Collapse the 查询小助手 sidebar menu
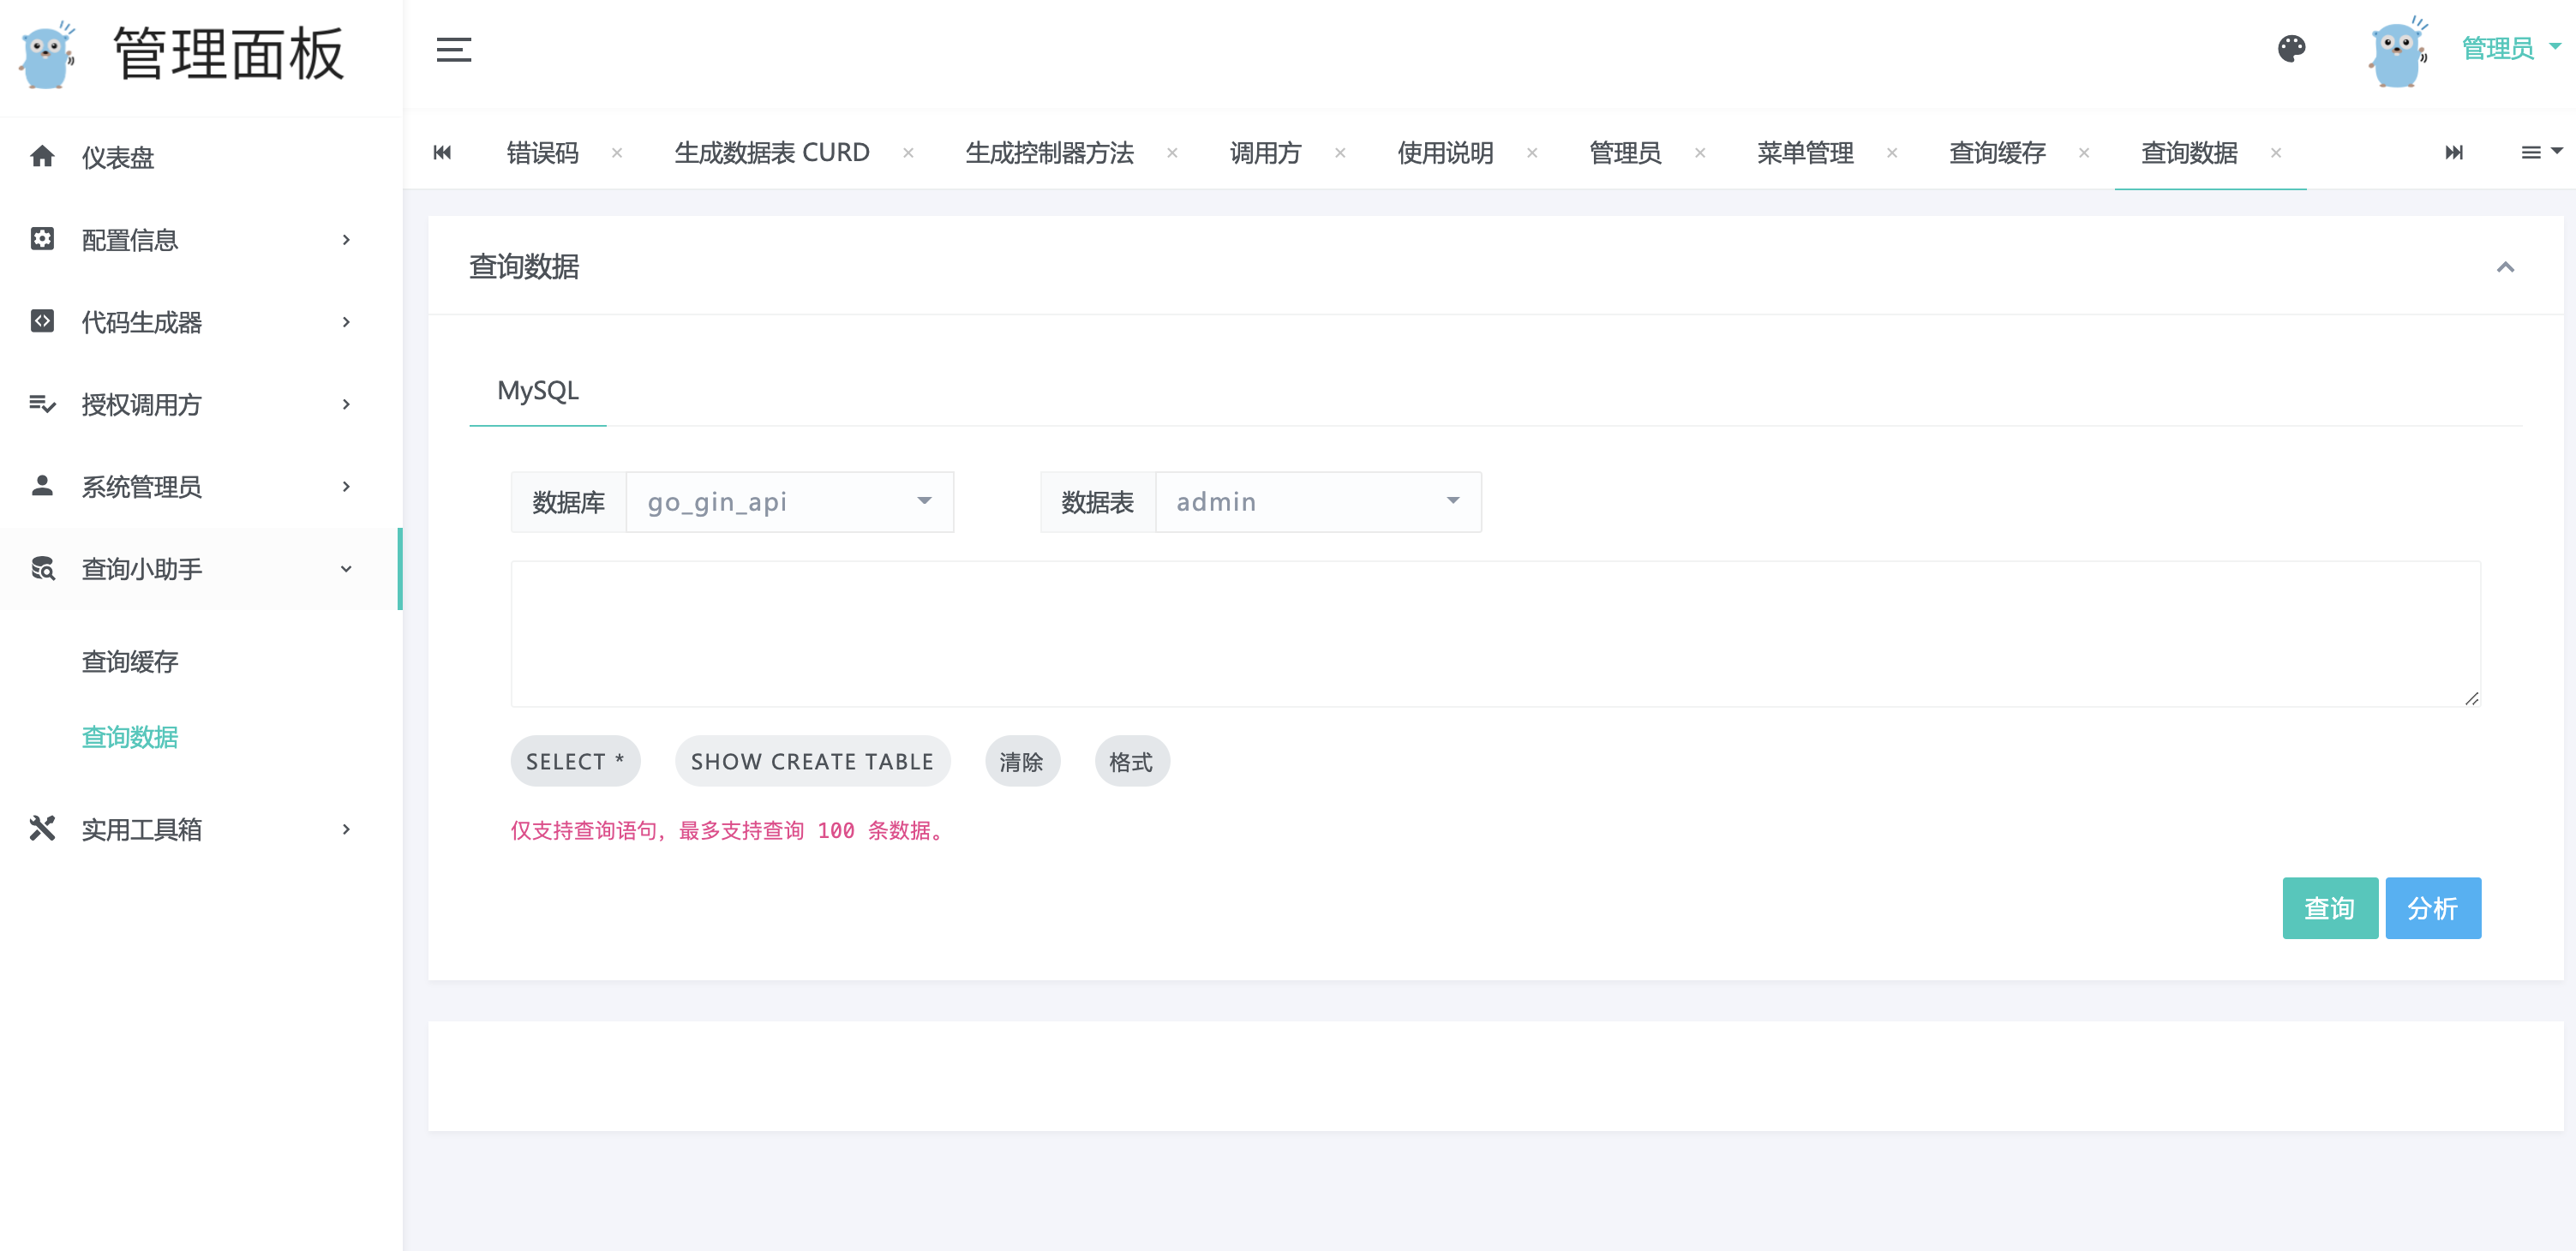Screen dimensions: 2576x1251 (x=200, y=569)
